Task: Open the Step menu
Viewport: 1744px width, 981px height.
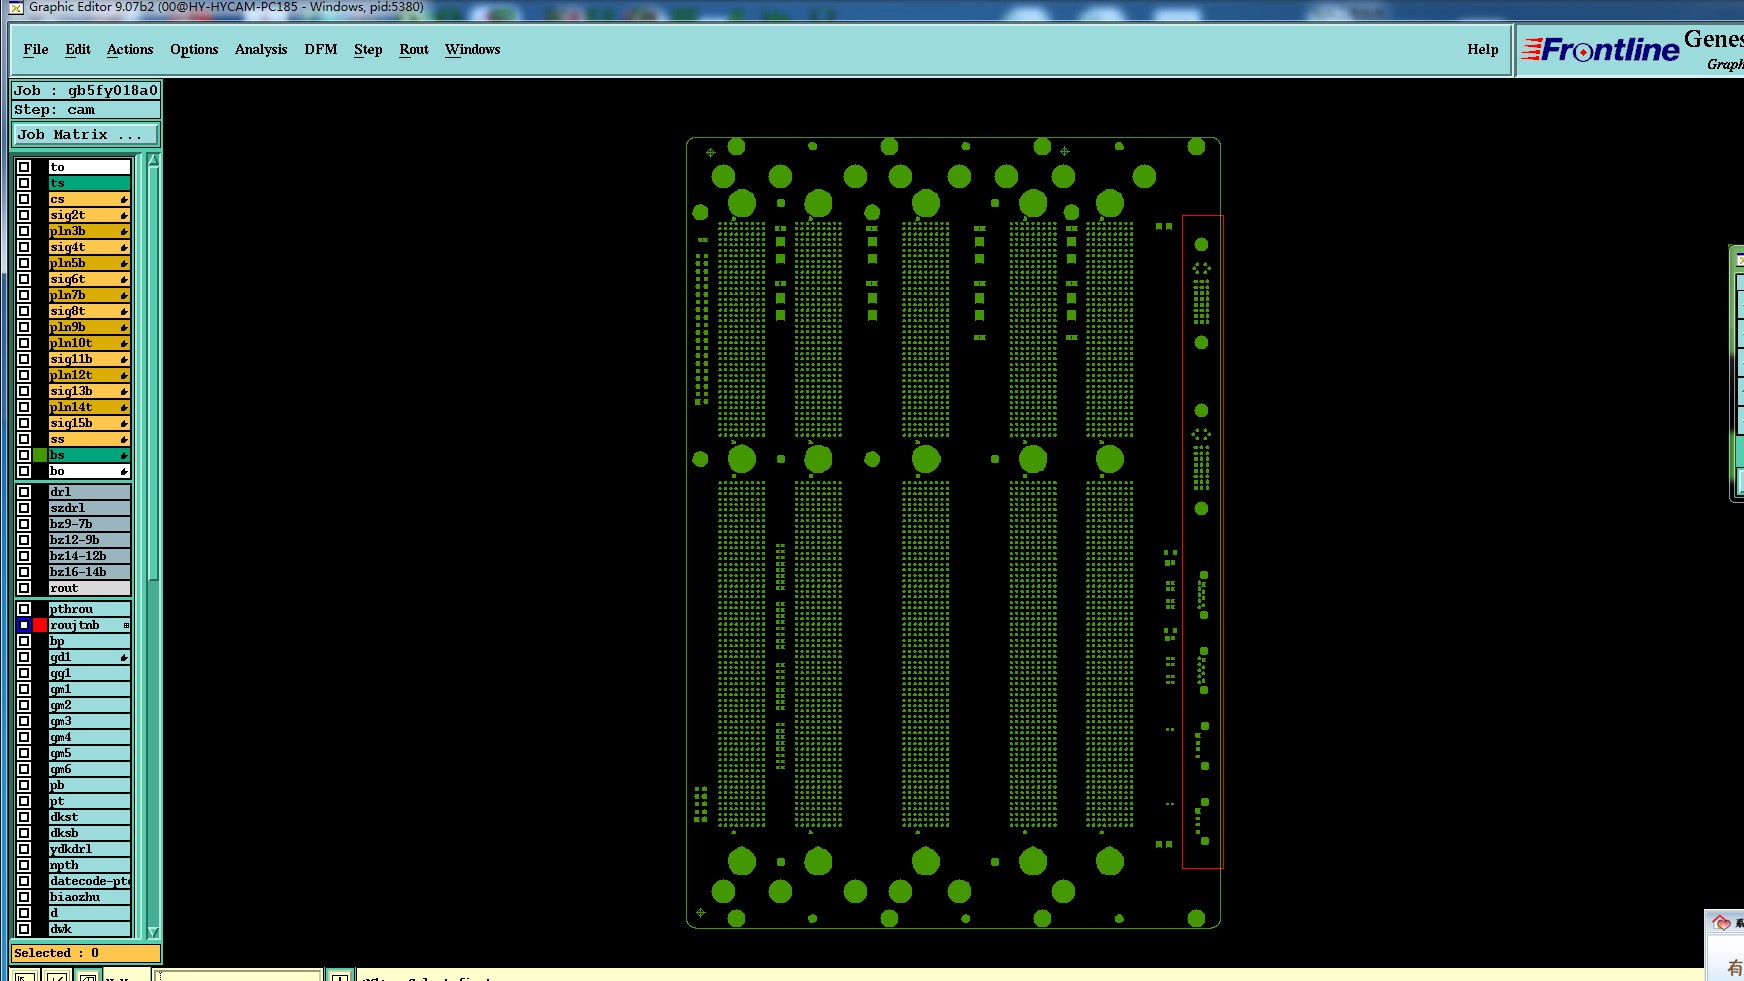Action: tap(368, 49)
